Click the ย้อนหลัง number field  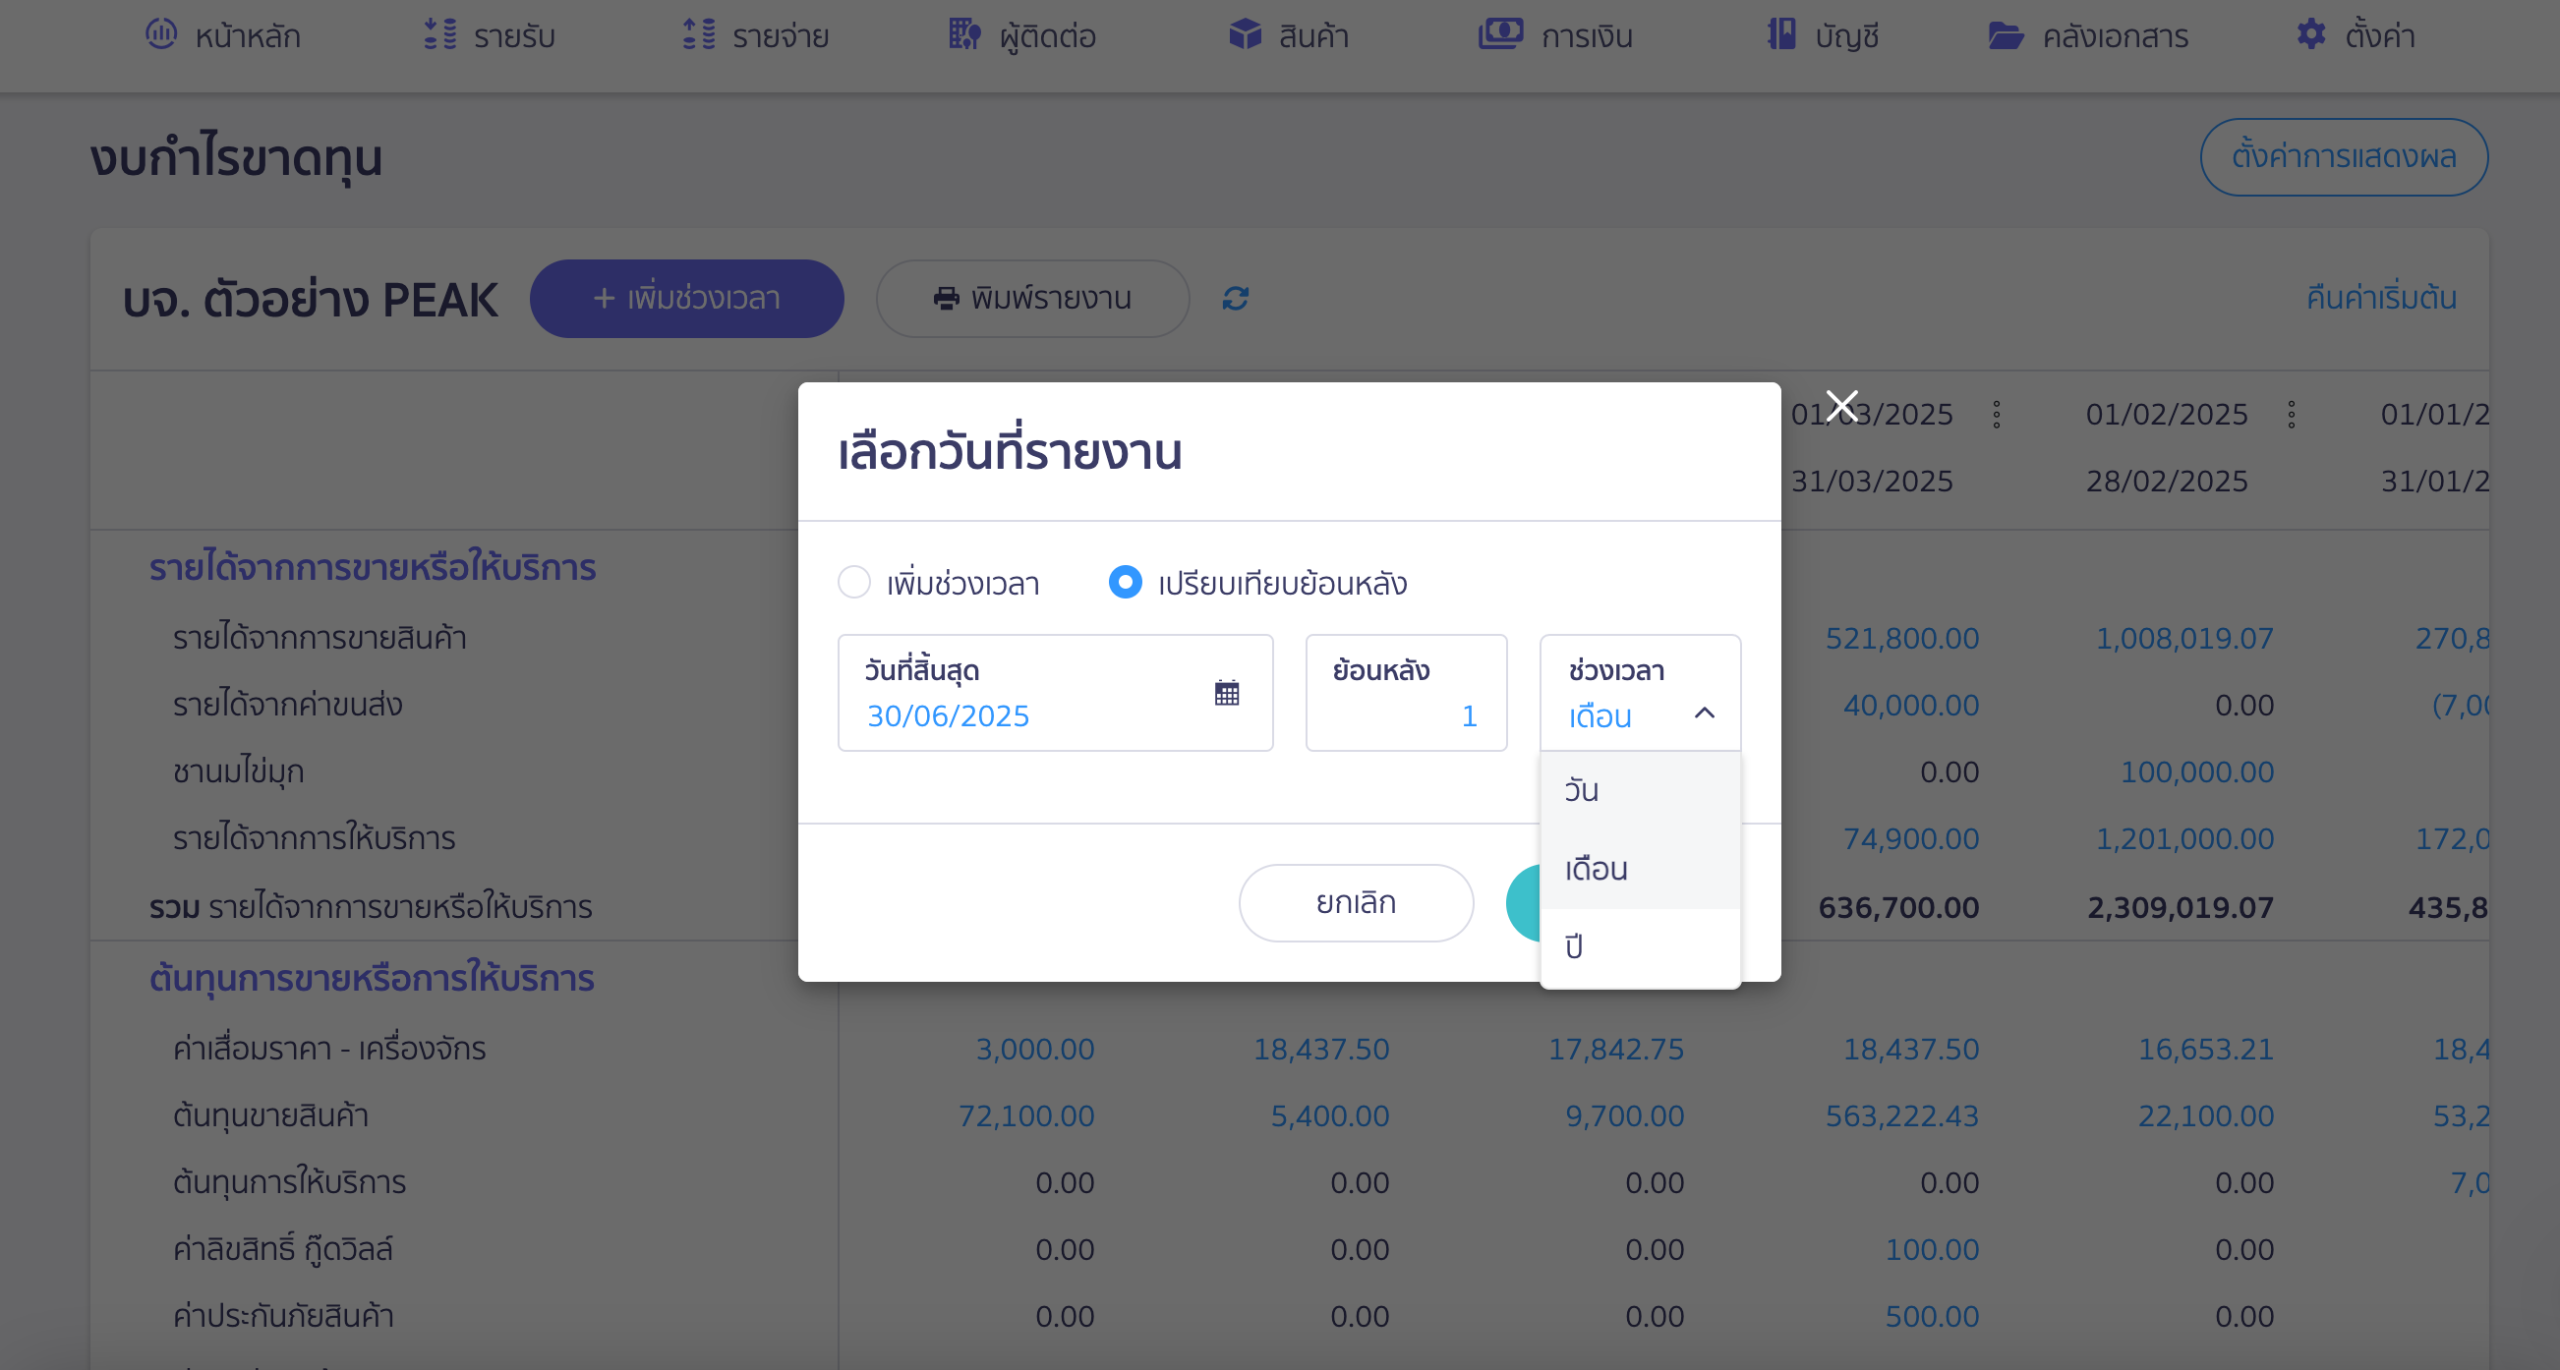click(1406, 692)
